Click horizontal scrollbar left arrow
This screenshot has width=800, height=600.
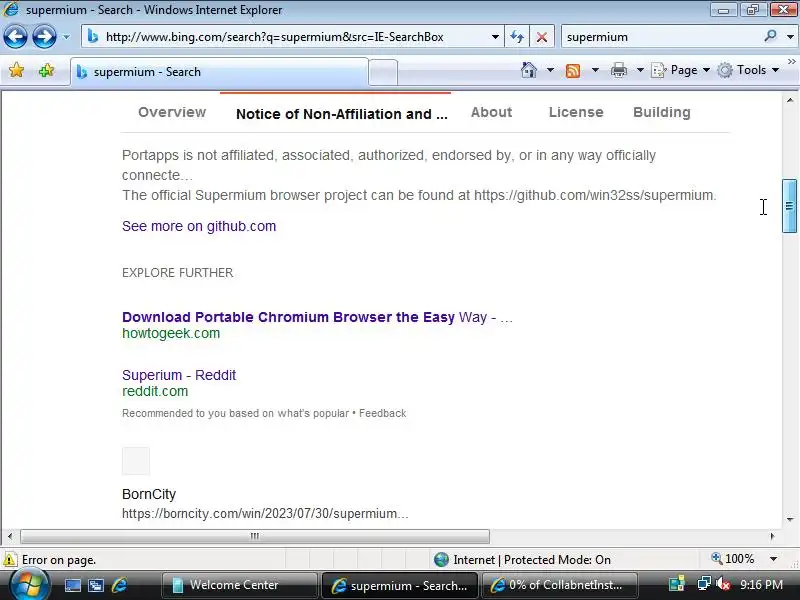click(x=10, y=536)
